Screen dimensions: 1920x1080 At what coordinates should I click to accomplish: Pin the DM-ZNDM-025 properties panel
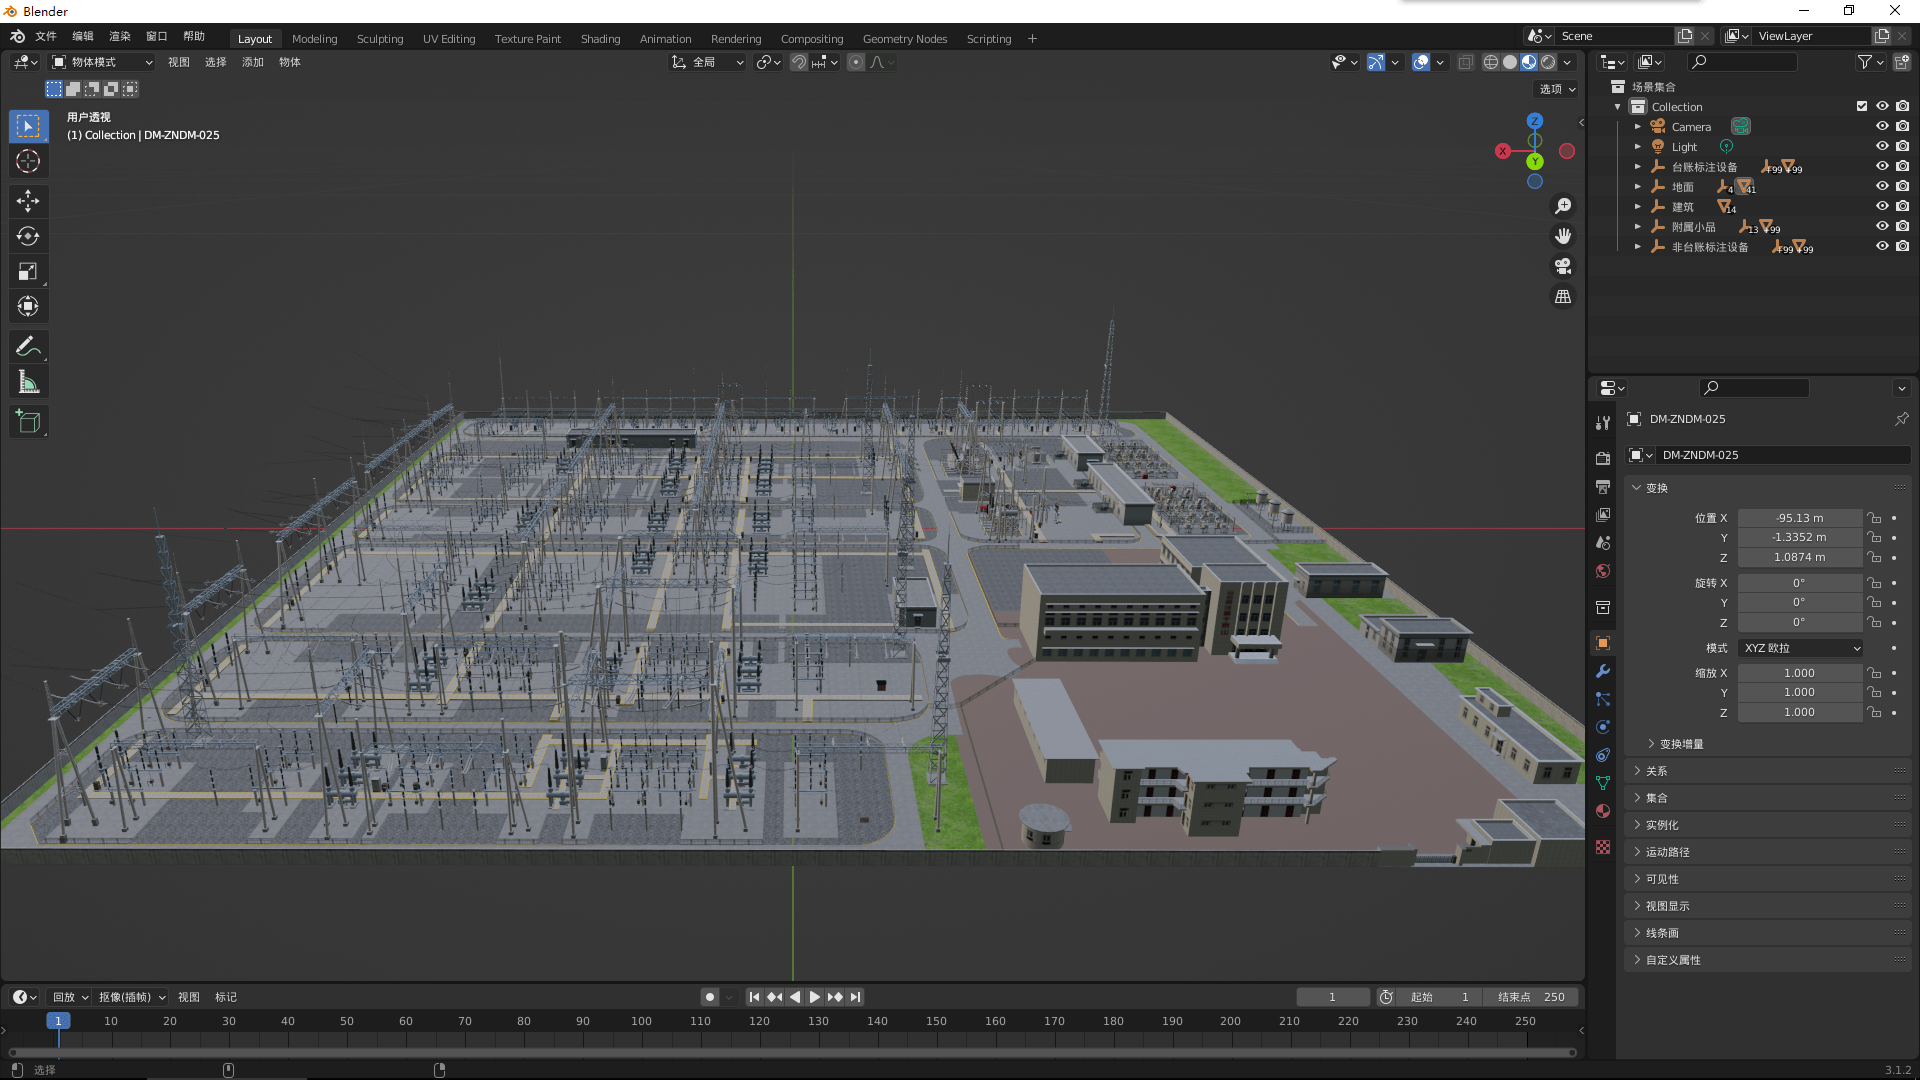click(x=1901, y=419)
